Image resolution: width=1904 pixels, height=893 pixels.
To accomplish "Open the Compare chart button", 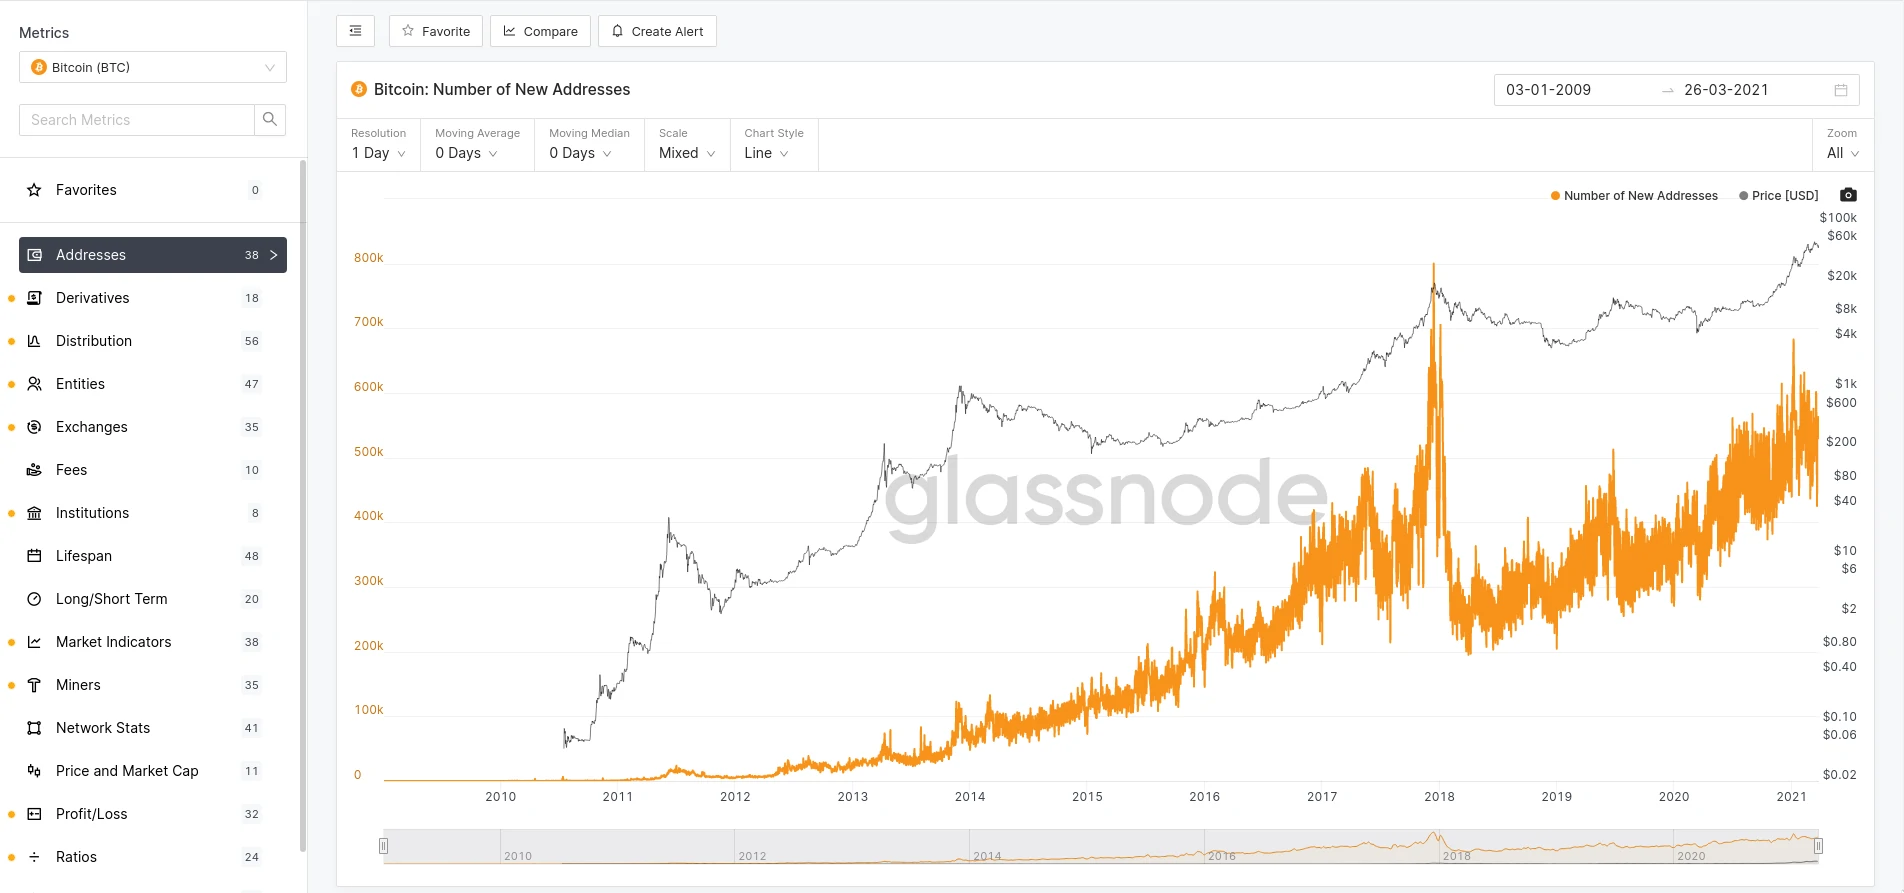I will [x=540, y=31].
